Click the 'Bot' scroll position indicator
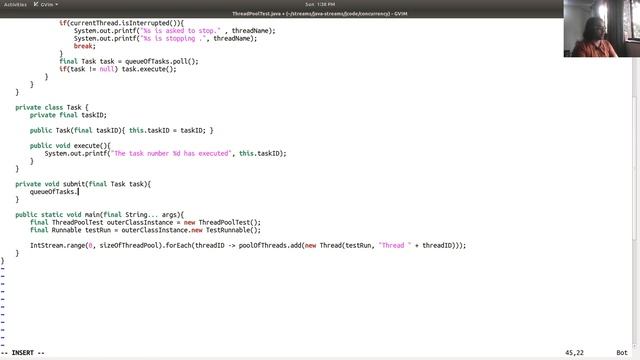Viewport: 640px width, 360px height. (x=622, y=353)
